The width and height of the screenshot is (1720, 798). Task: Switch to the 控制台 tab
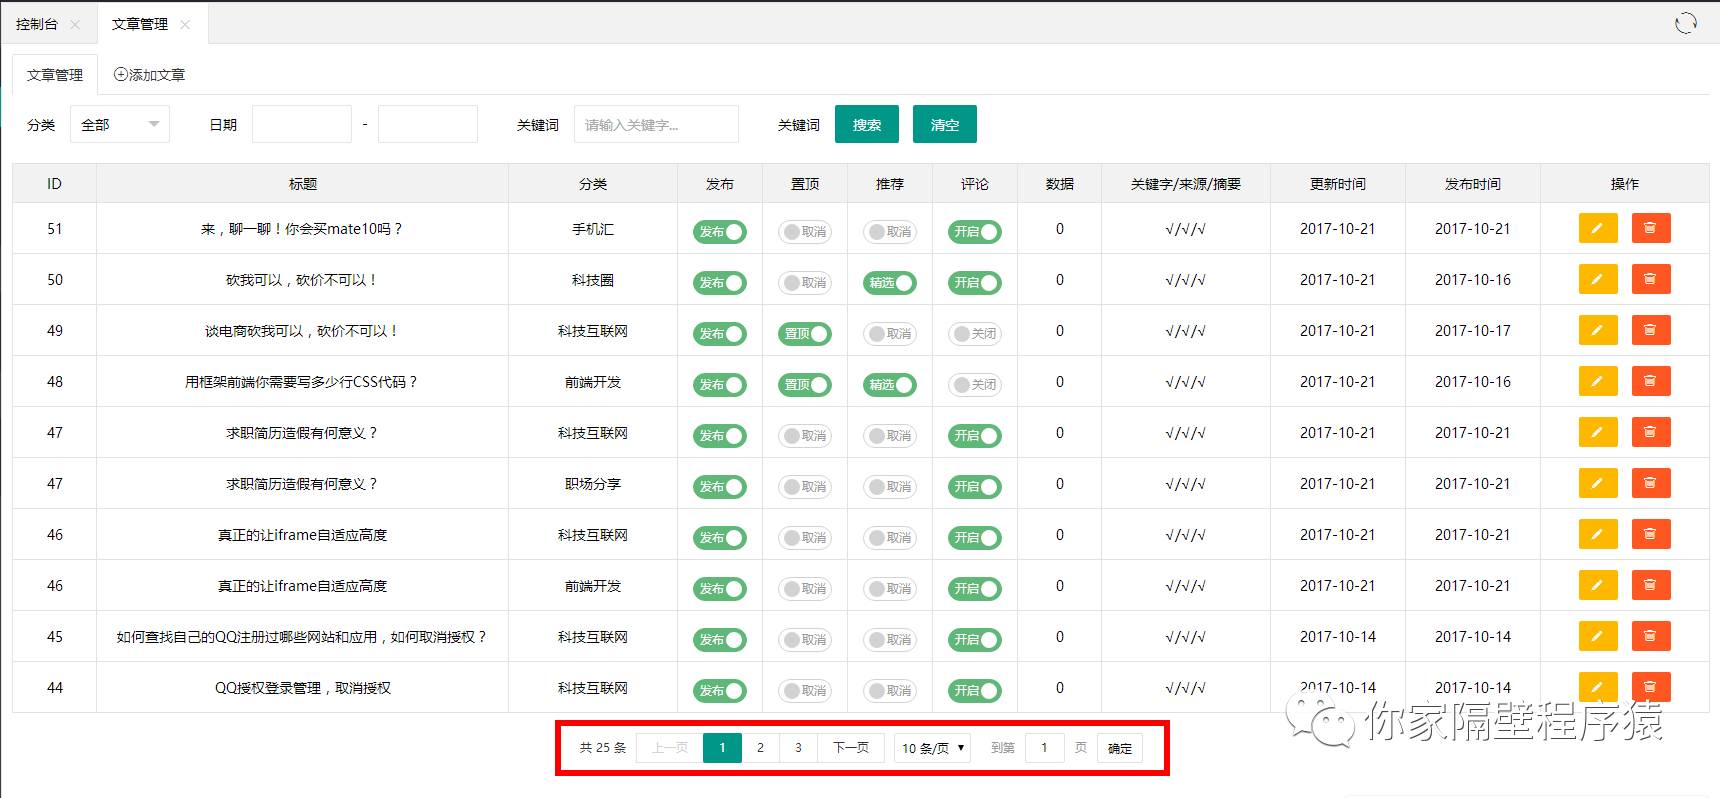37,24
